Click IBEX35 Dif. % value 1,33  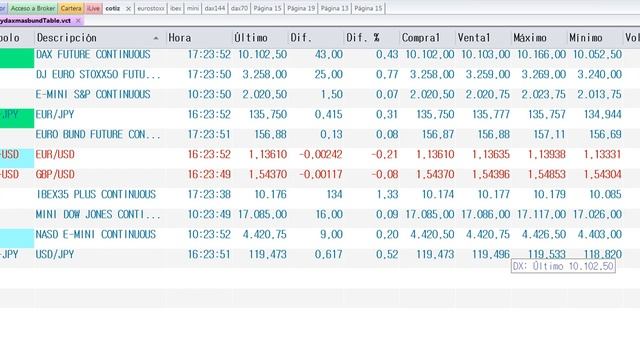(387, 194)
